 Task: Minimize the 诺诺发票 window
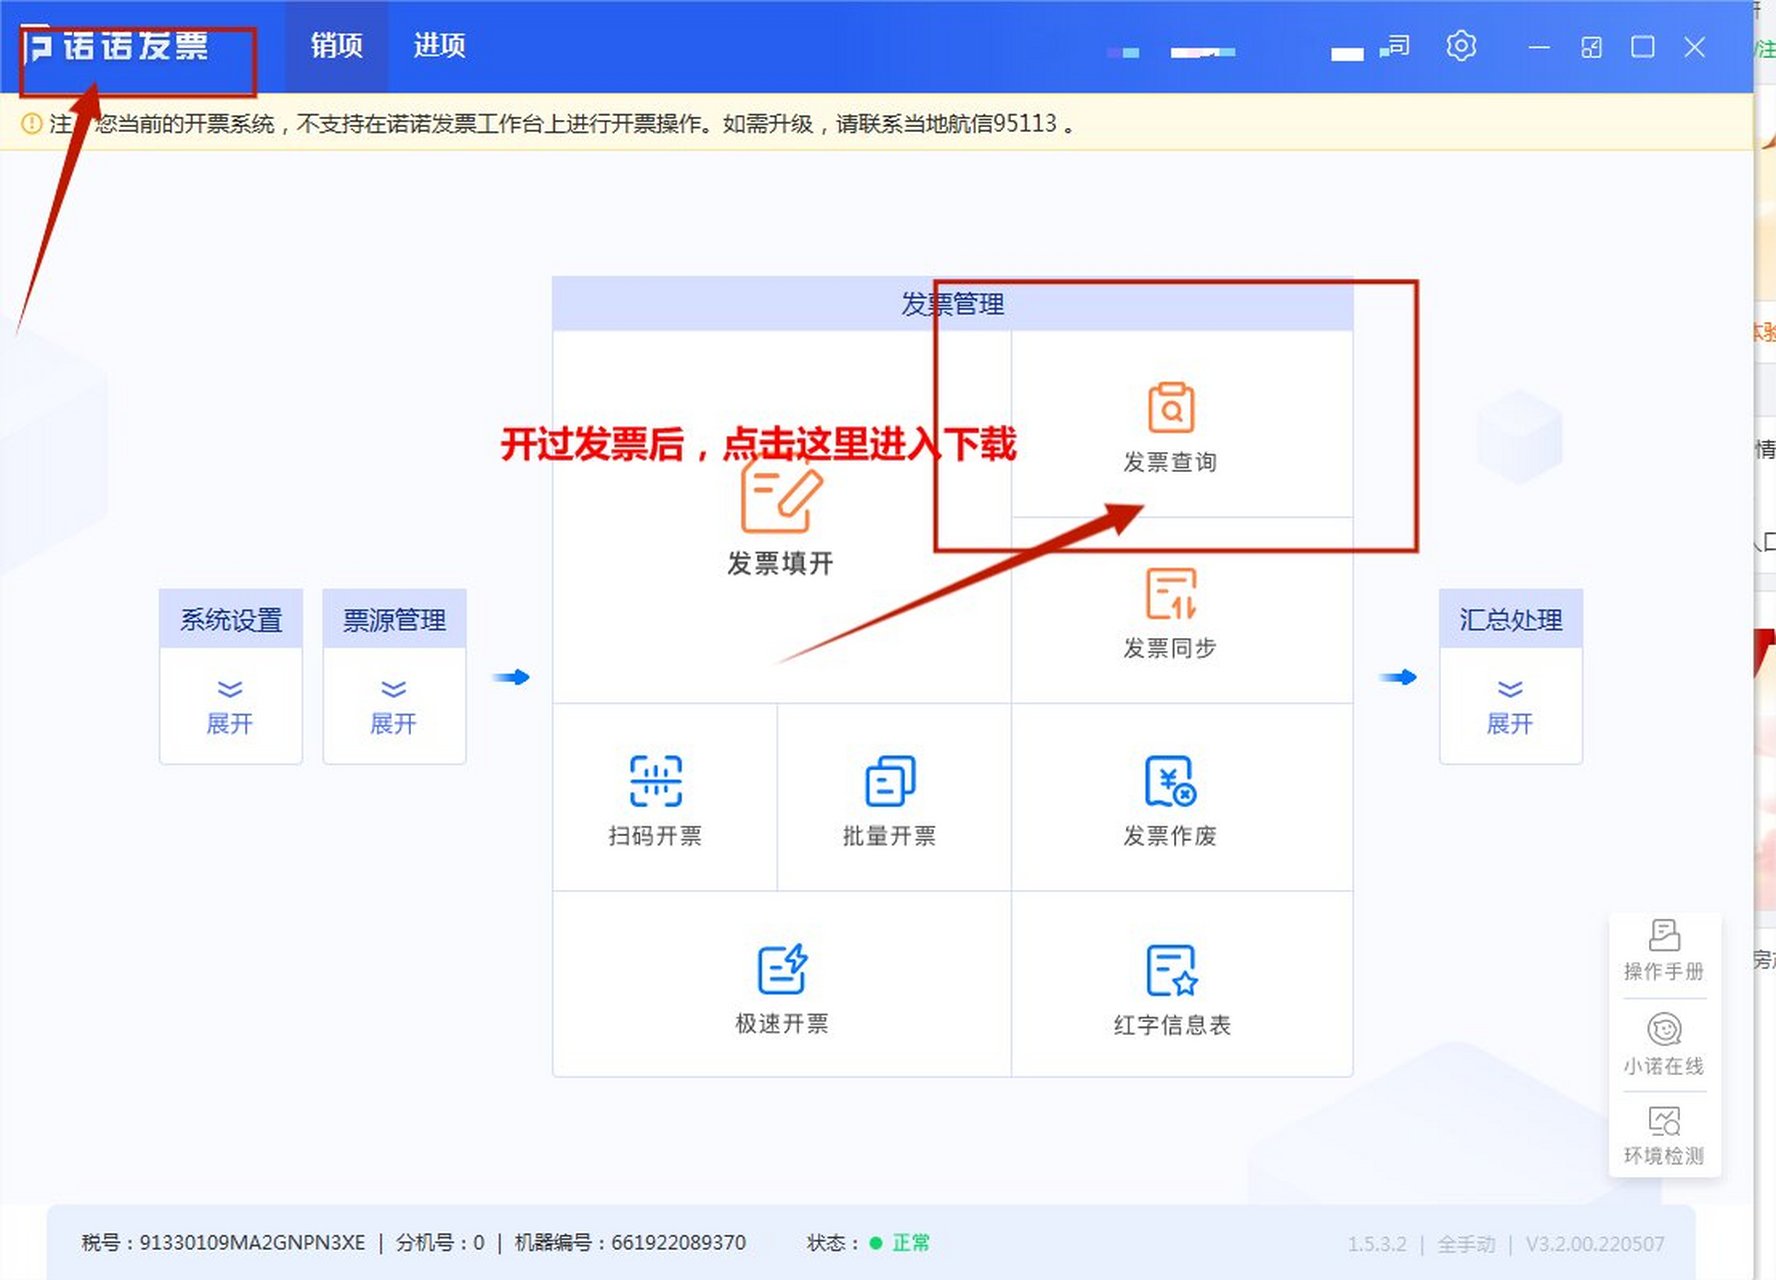[x=1539, y=47]
